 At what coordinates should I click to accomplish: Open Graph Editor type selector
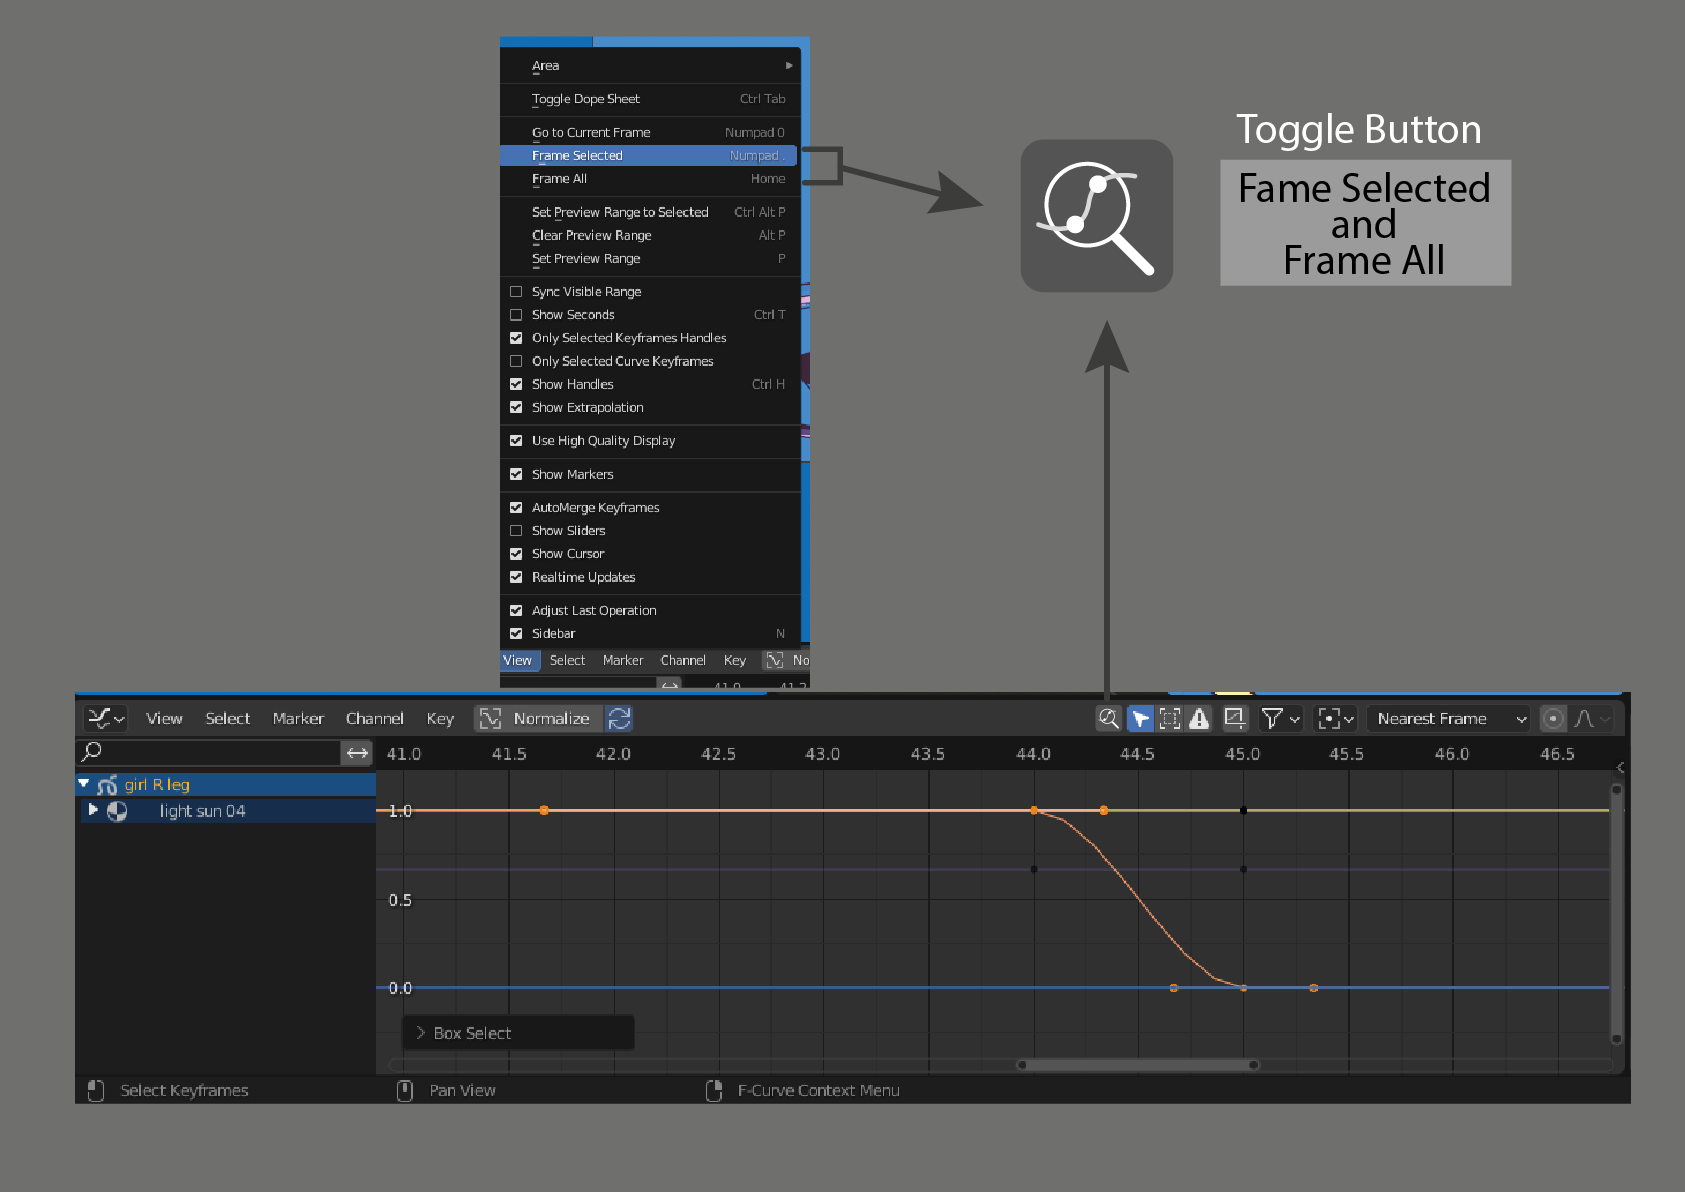point(106,718)
